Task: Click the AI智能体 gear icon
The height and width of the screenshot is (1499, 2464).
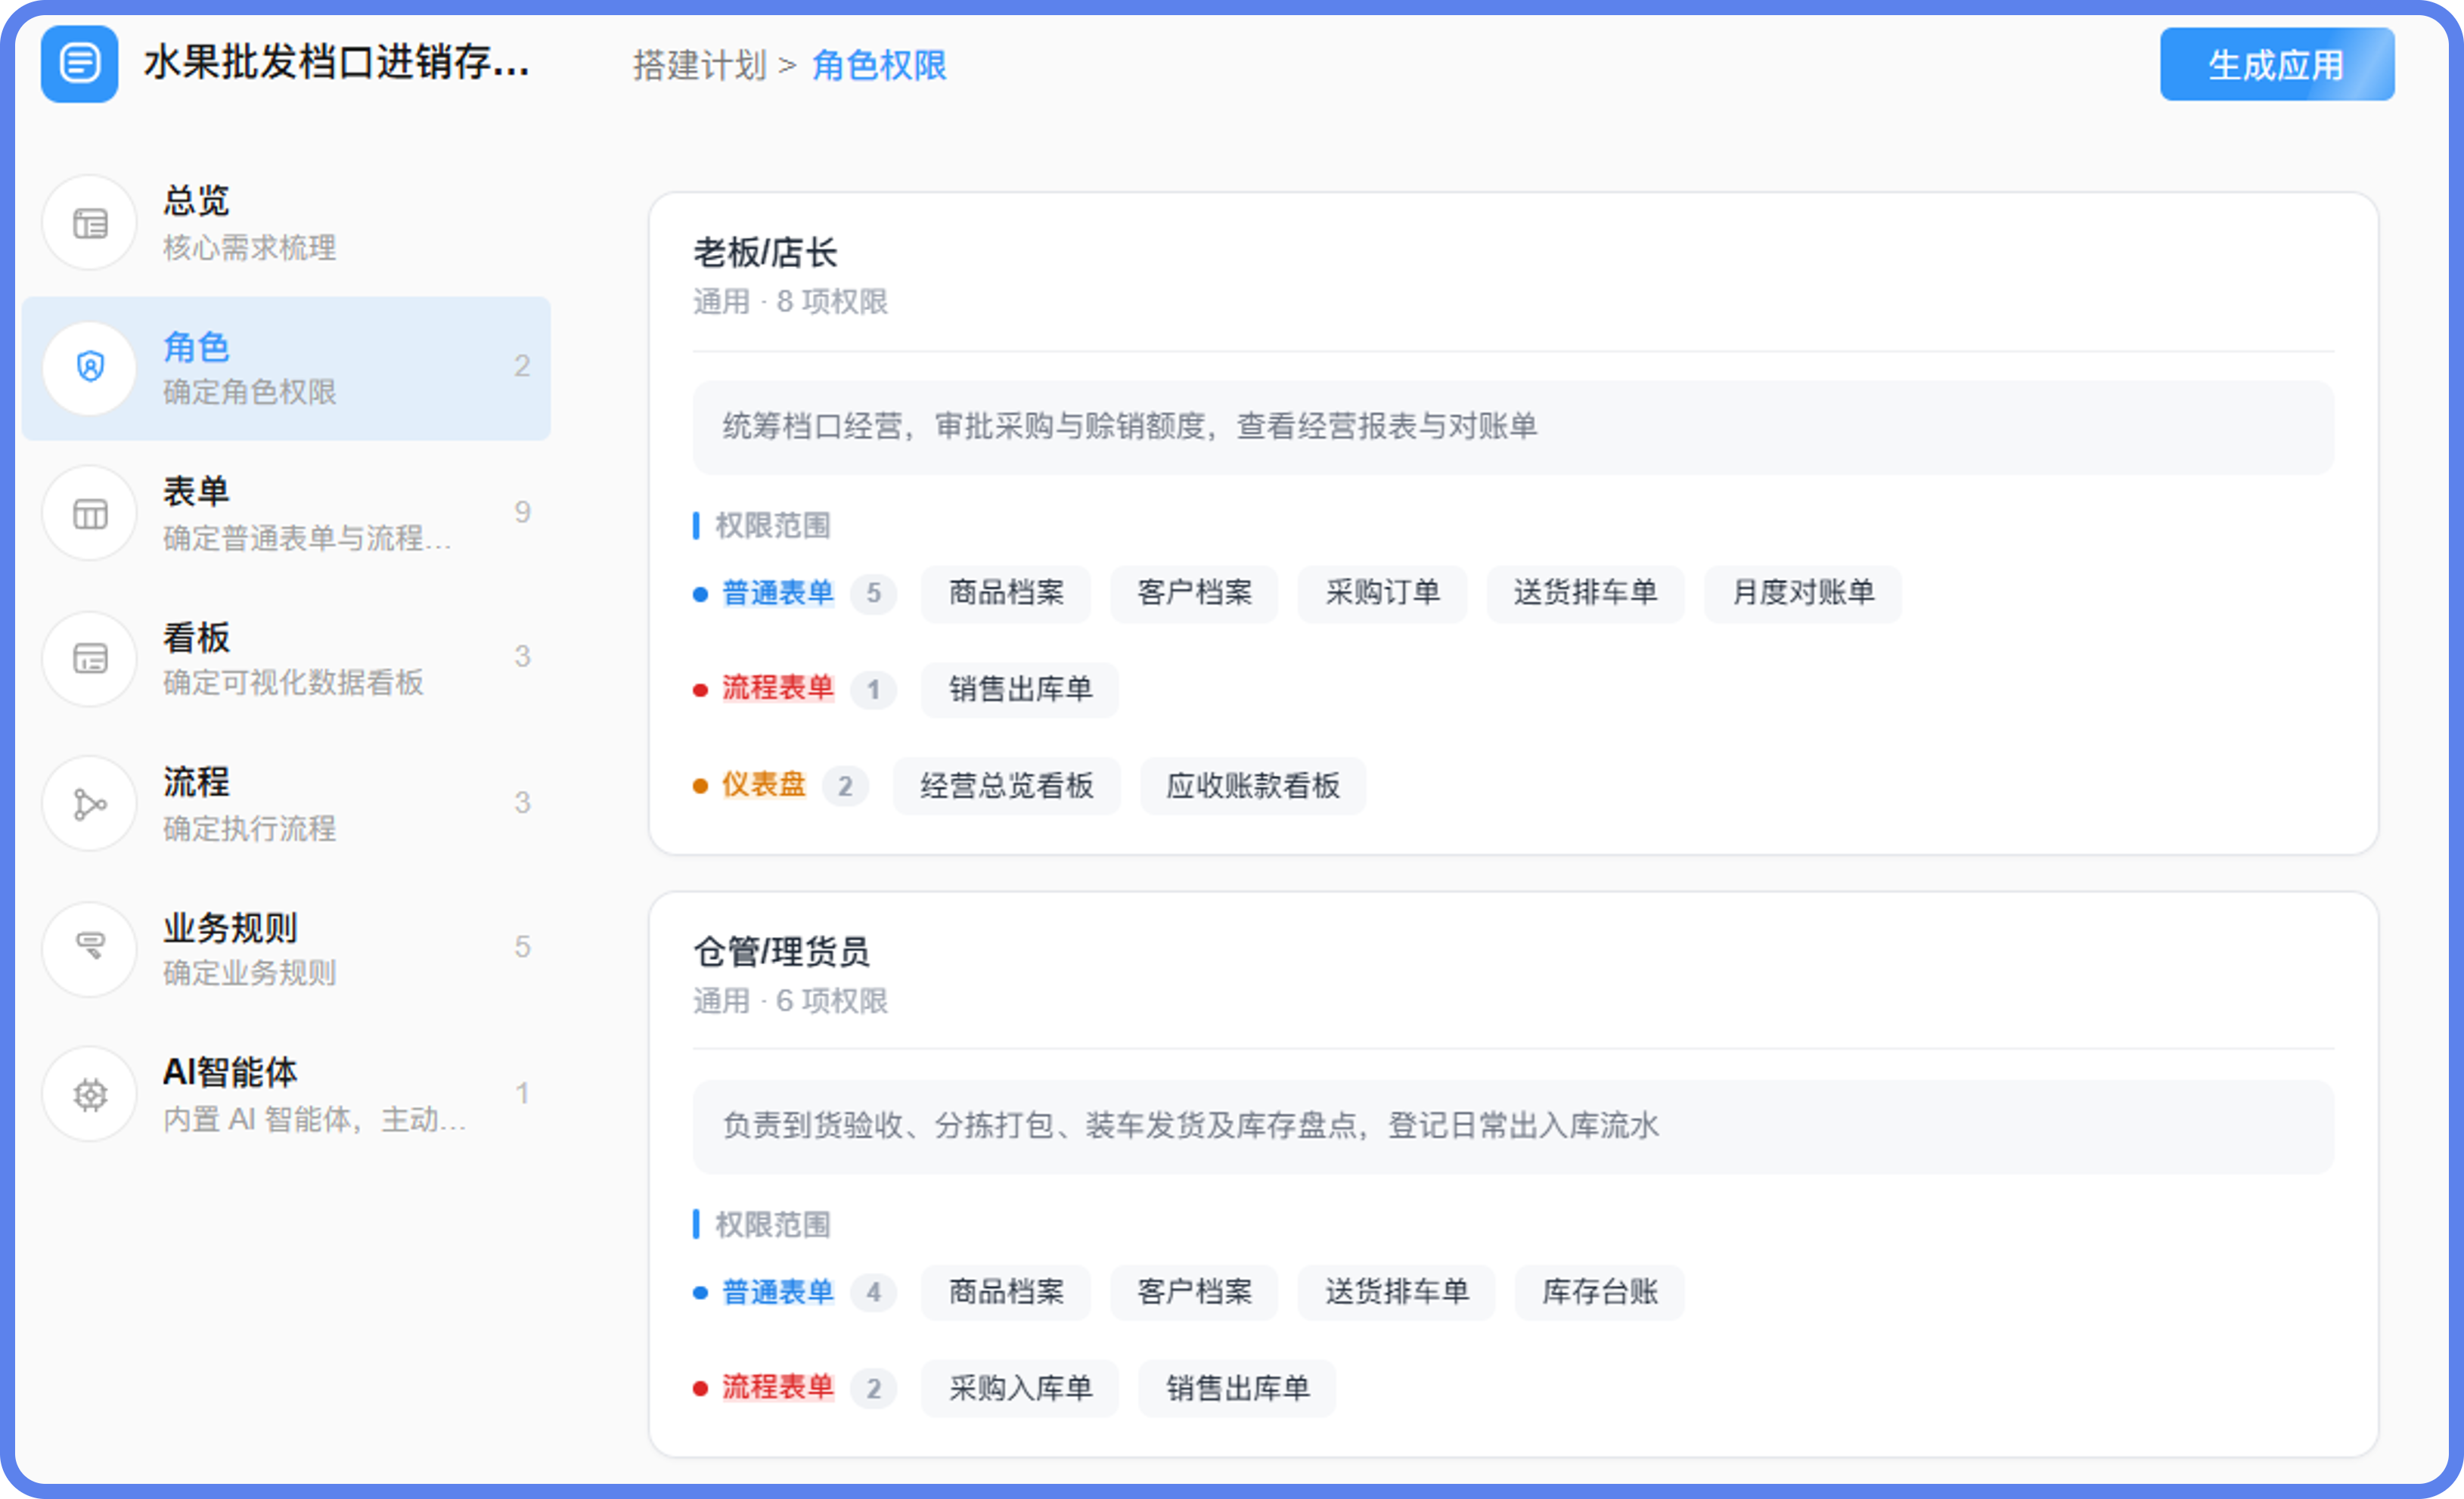Action: 90,1094
